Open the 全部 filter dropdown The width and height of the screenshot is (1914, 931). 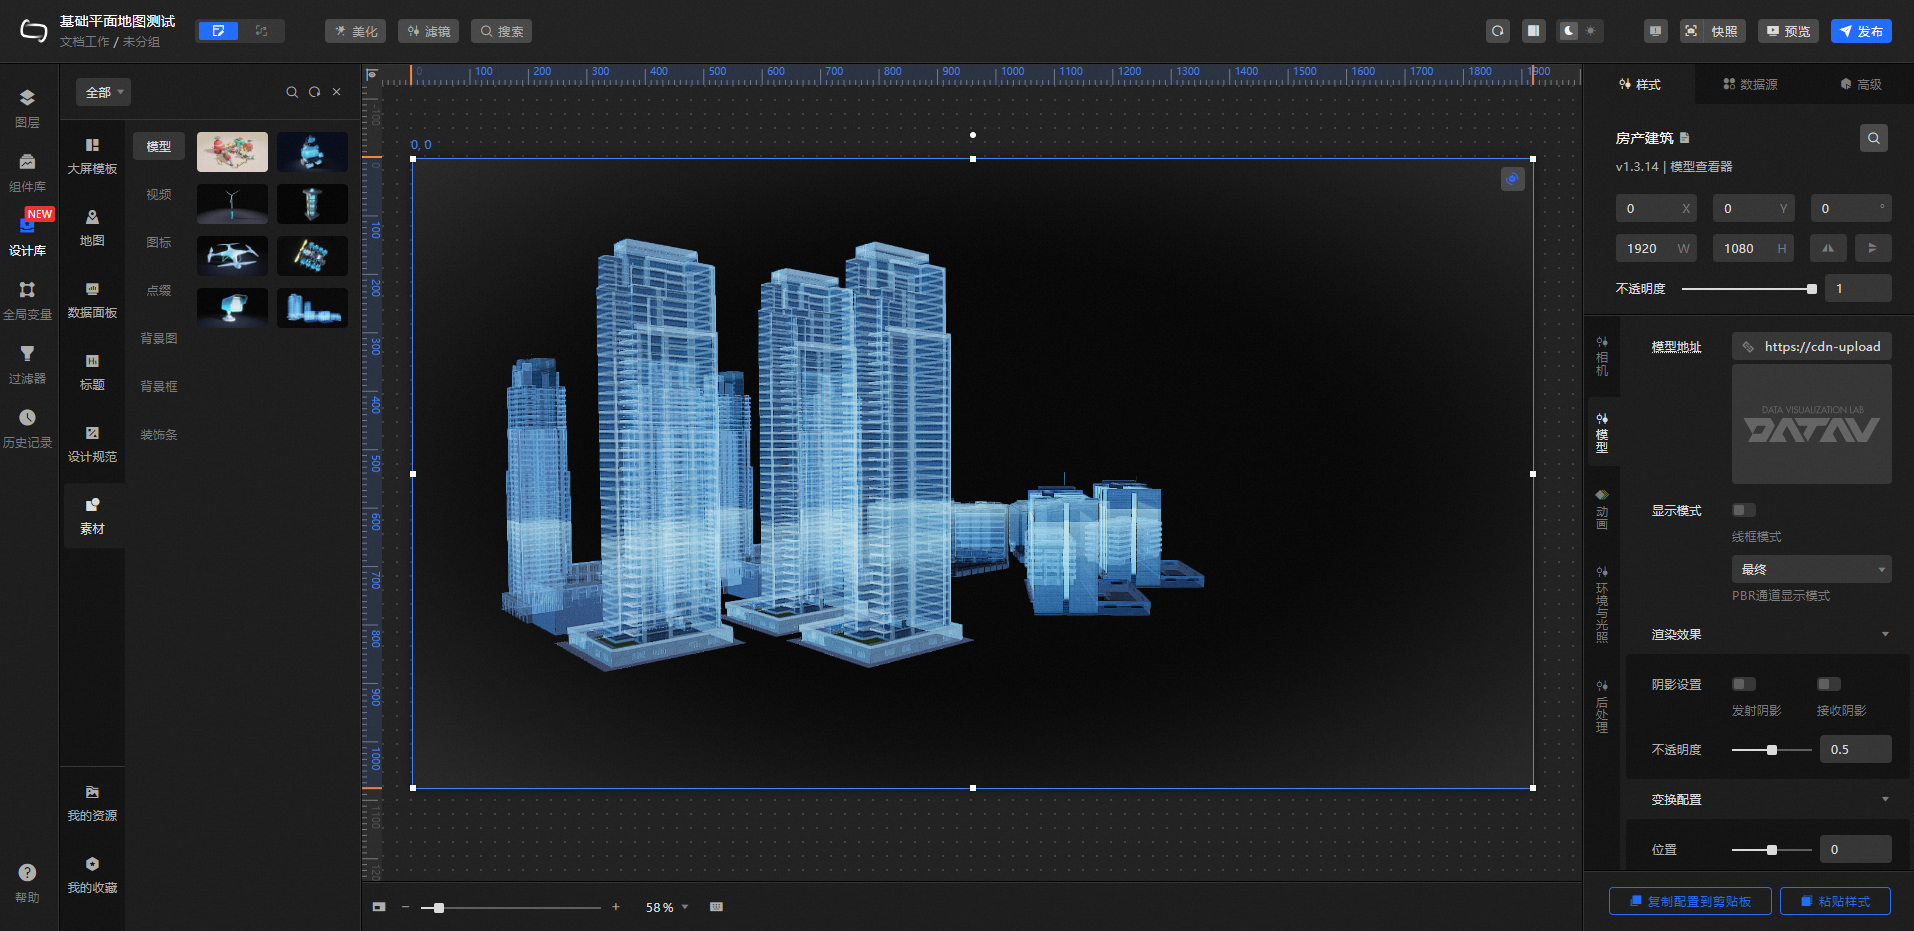104,92
